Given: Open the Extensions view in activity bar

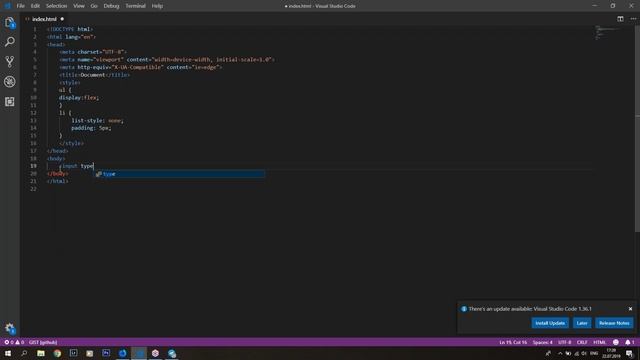Looking at the screenshot, I should pyautogui.click(x=10, y=101).
